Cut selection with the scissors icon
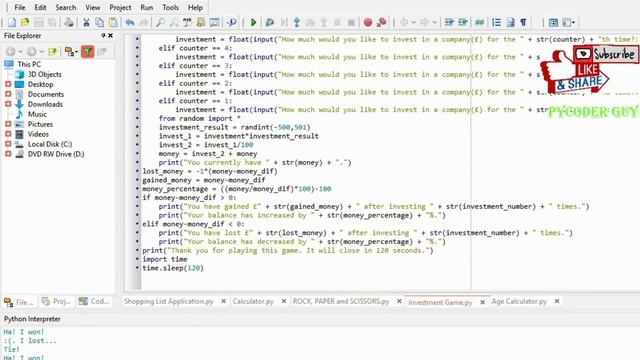 pyautogui.click(x=86, y=22)
